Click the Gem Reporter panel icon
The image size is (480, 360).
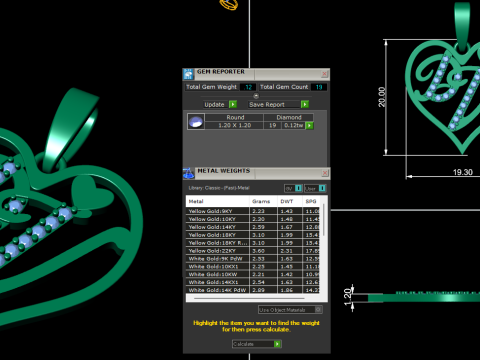188,74
